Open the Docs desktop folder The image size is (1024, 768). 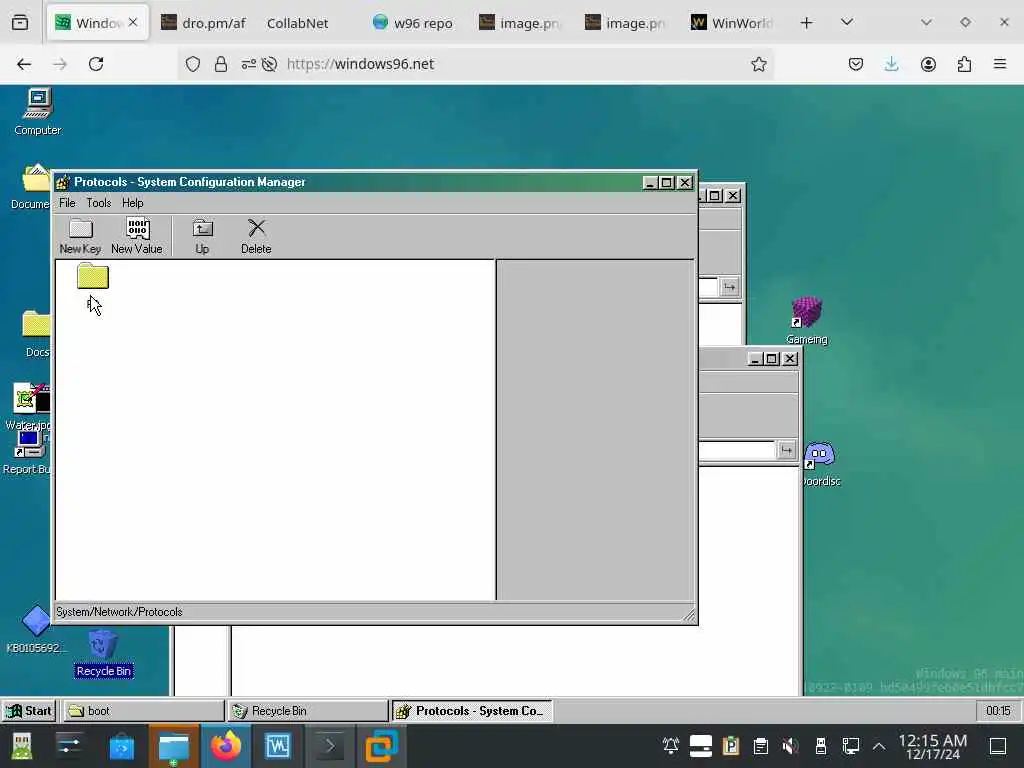pyautogui.click(x=36, y=334)
